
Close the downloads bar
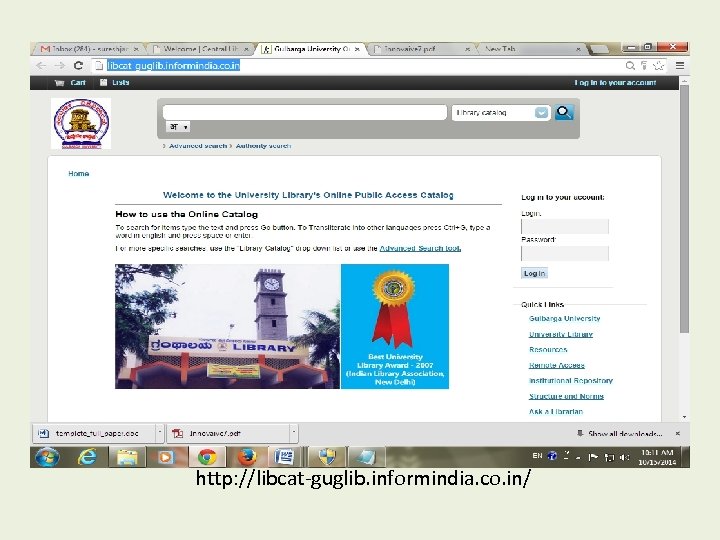(678, 433)
